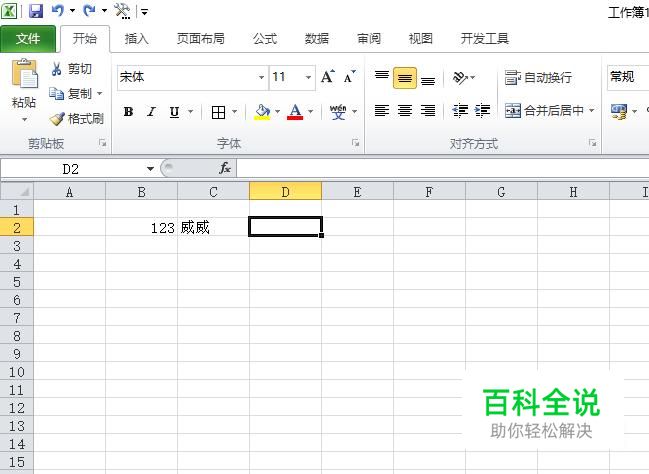Switch to the 页面布局 tab
The image size is (649, 474).
click(x=201, y=39)
